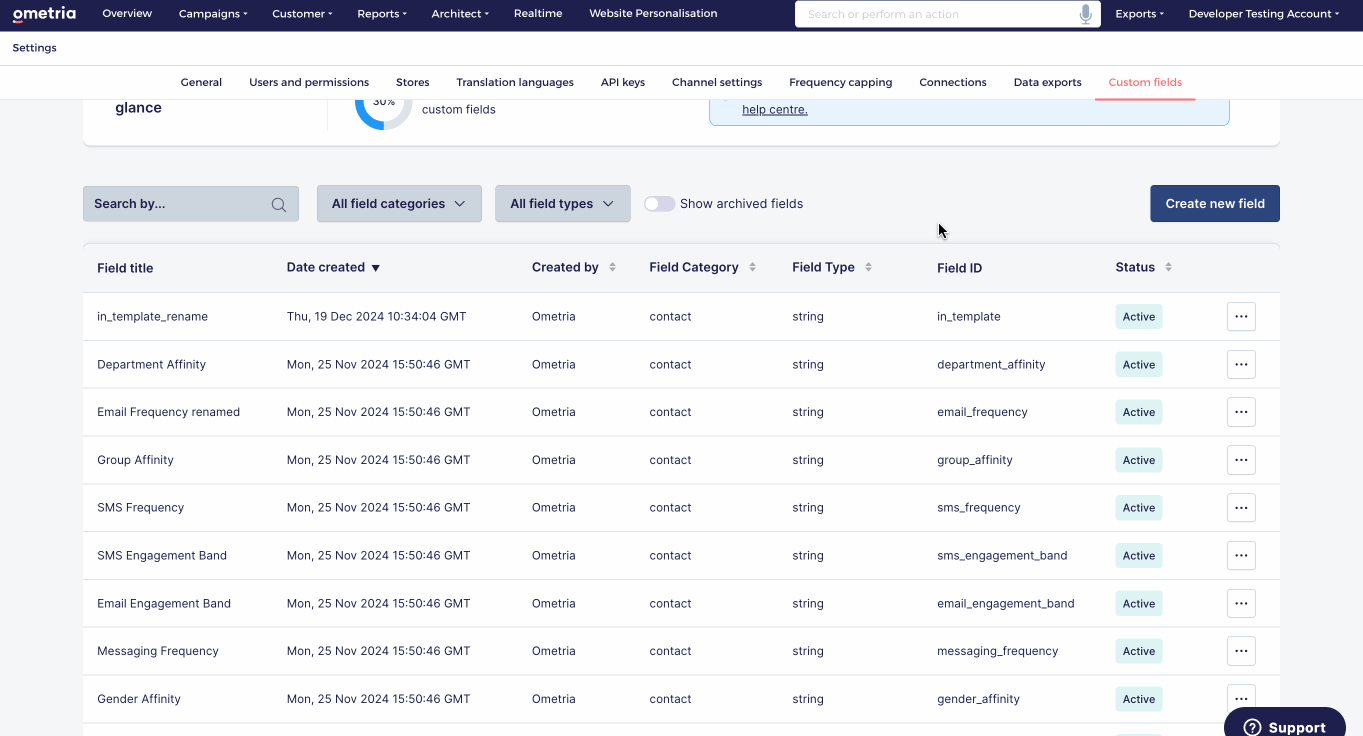Open more options for Messaging Frequency row

[x=1241, y=651]
